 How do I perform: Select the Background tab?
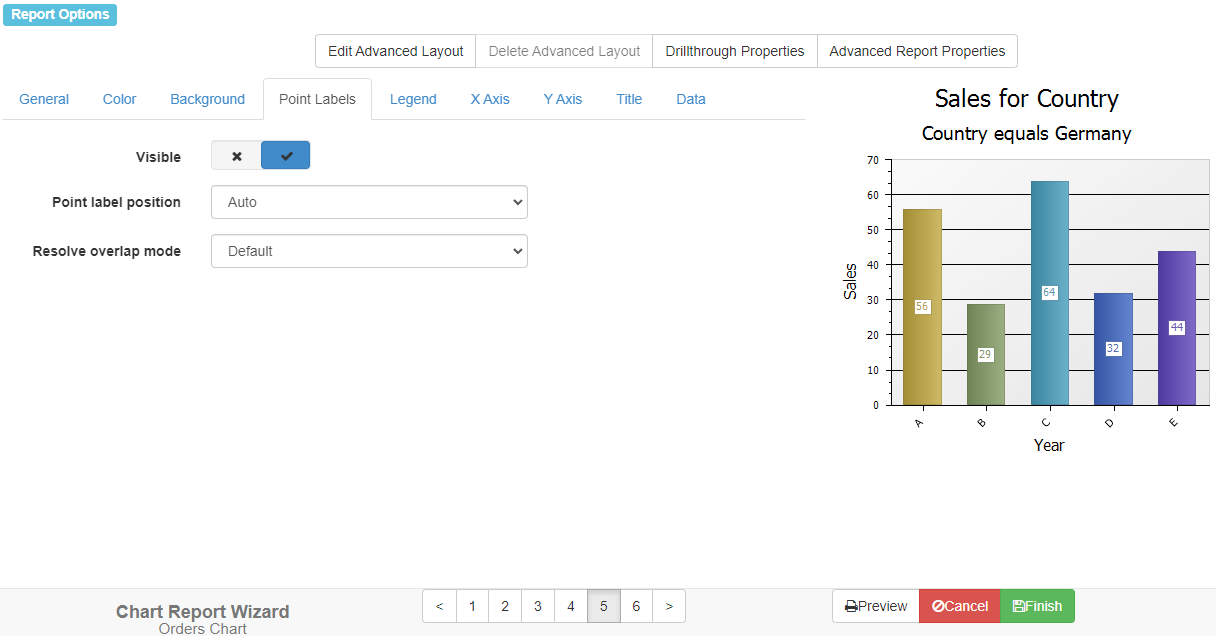click(207, 99)
